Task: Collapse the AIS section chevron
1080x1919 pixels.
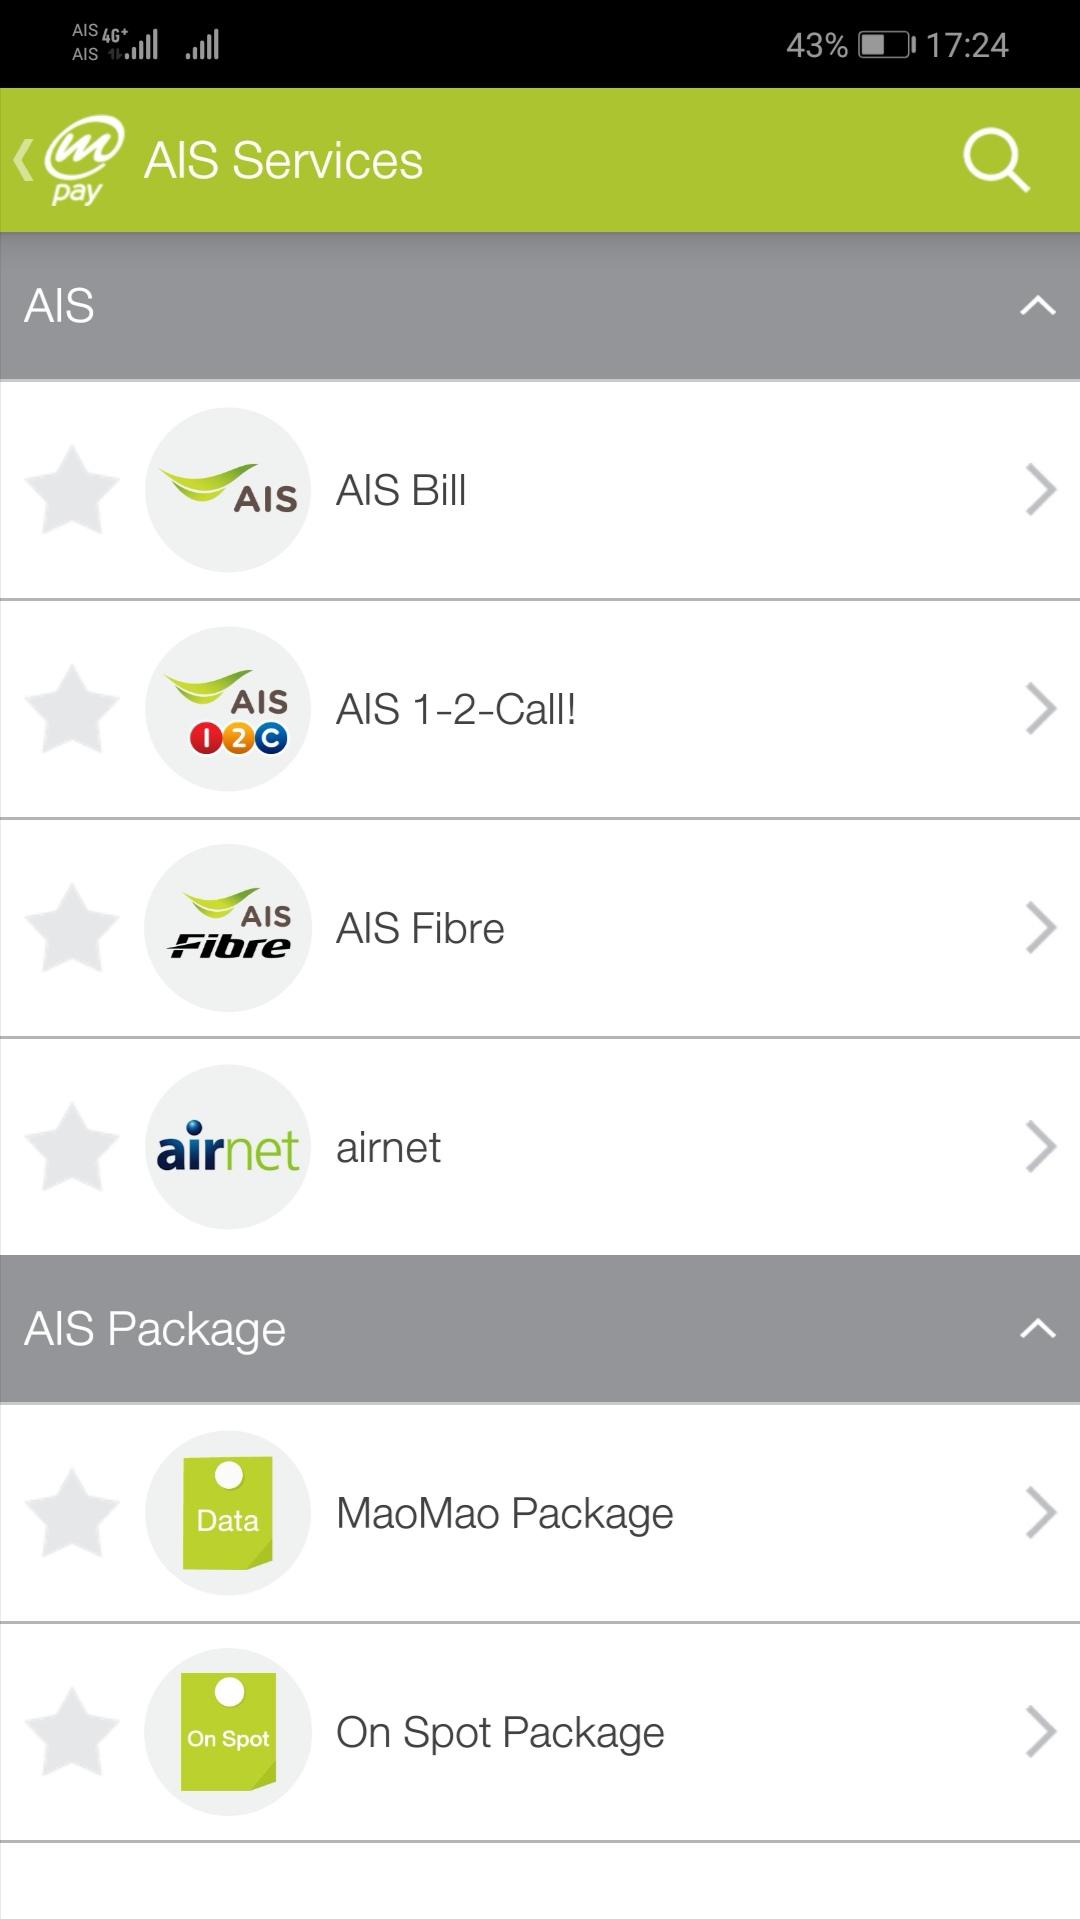Action: (x=1037, y=306)
